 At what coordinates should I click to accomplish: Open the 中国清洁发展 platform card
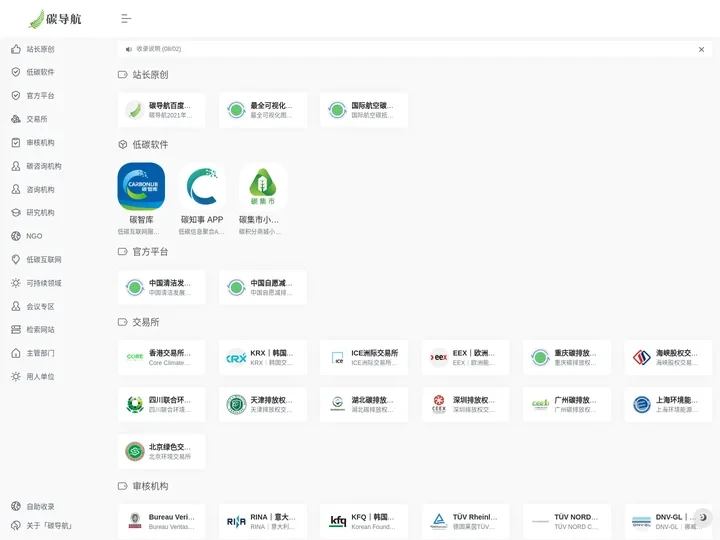pyautogui.click(x=162, y=287)
